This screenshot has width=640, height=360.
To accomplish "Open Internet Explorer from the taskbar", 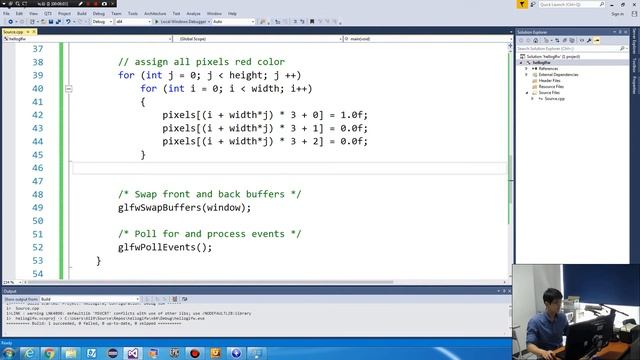I will pyautogui.click(x=29, y=353).
